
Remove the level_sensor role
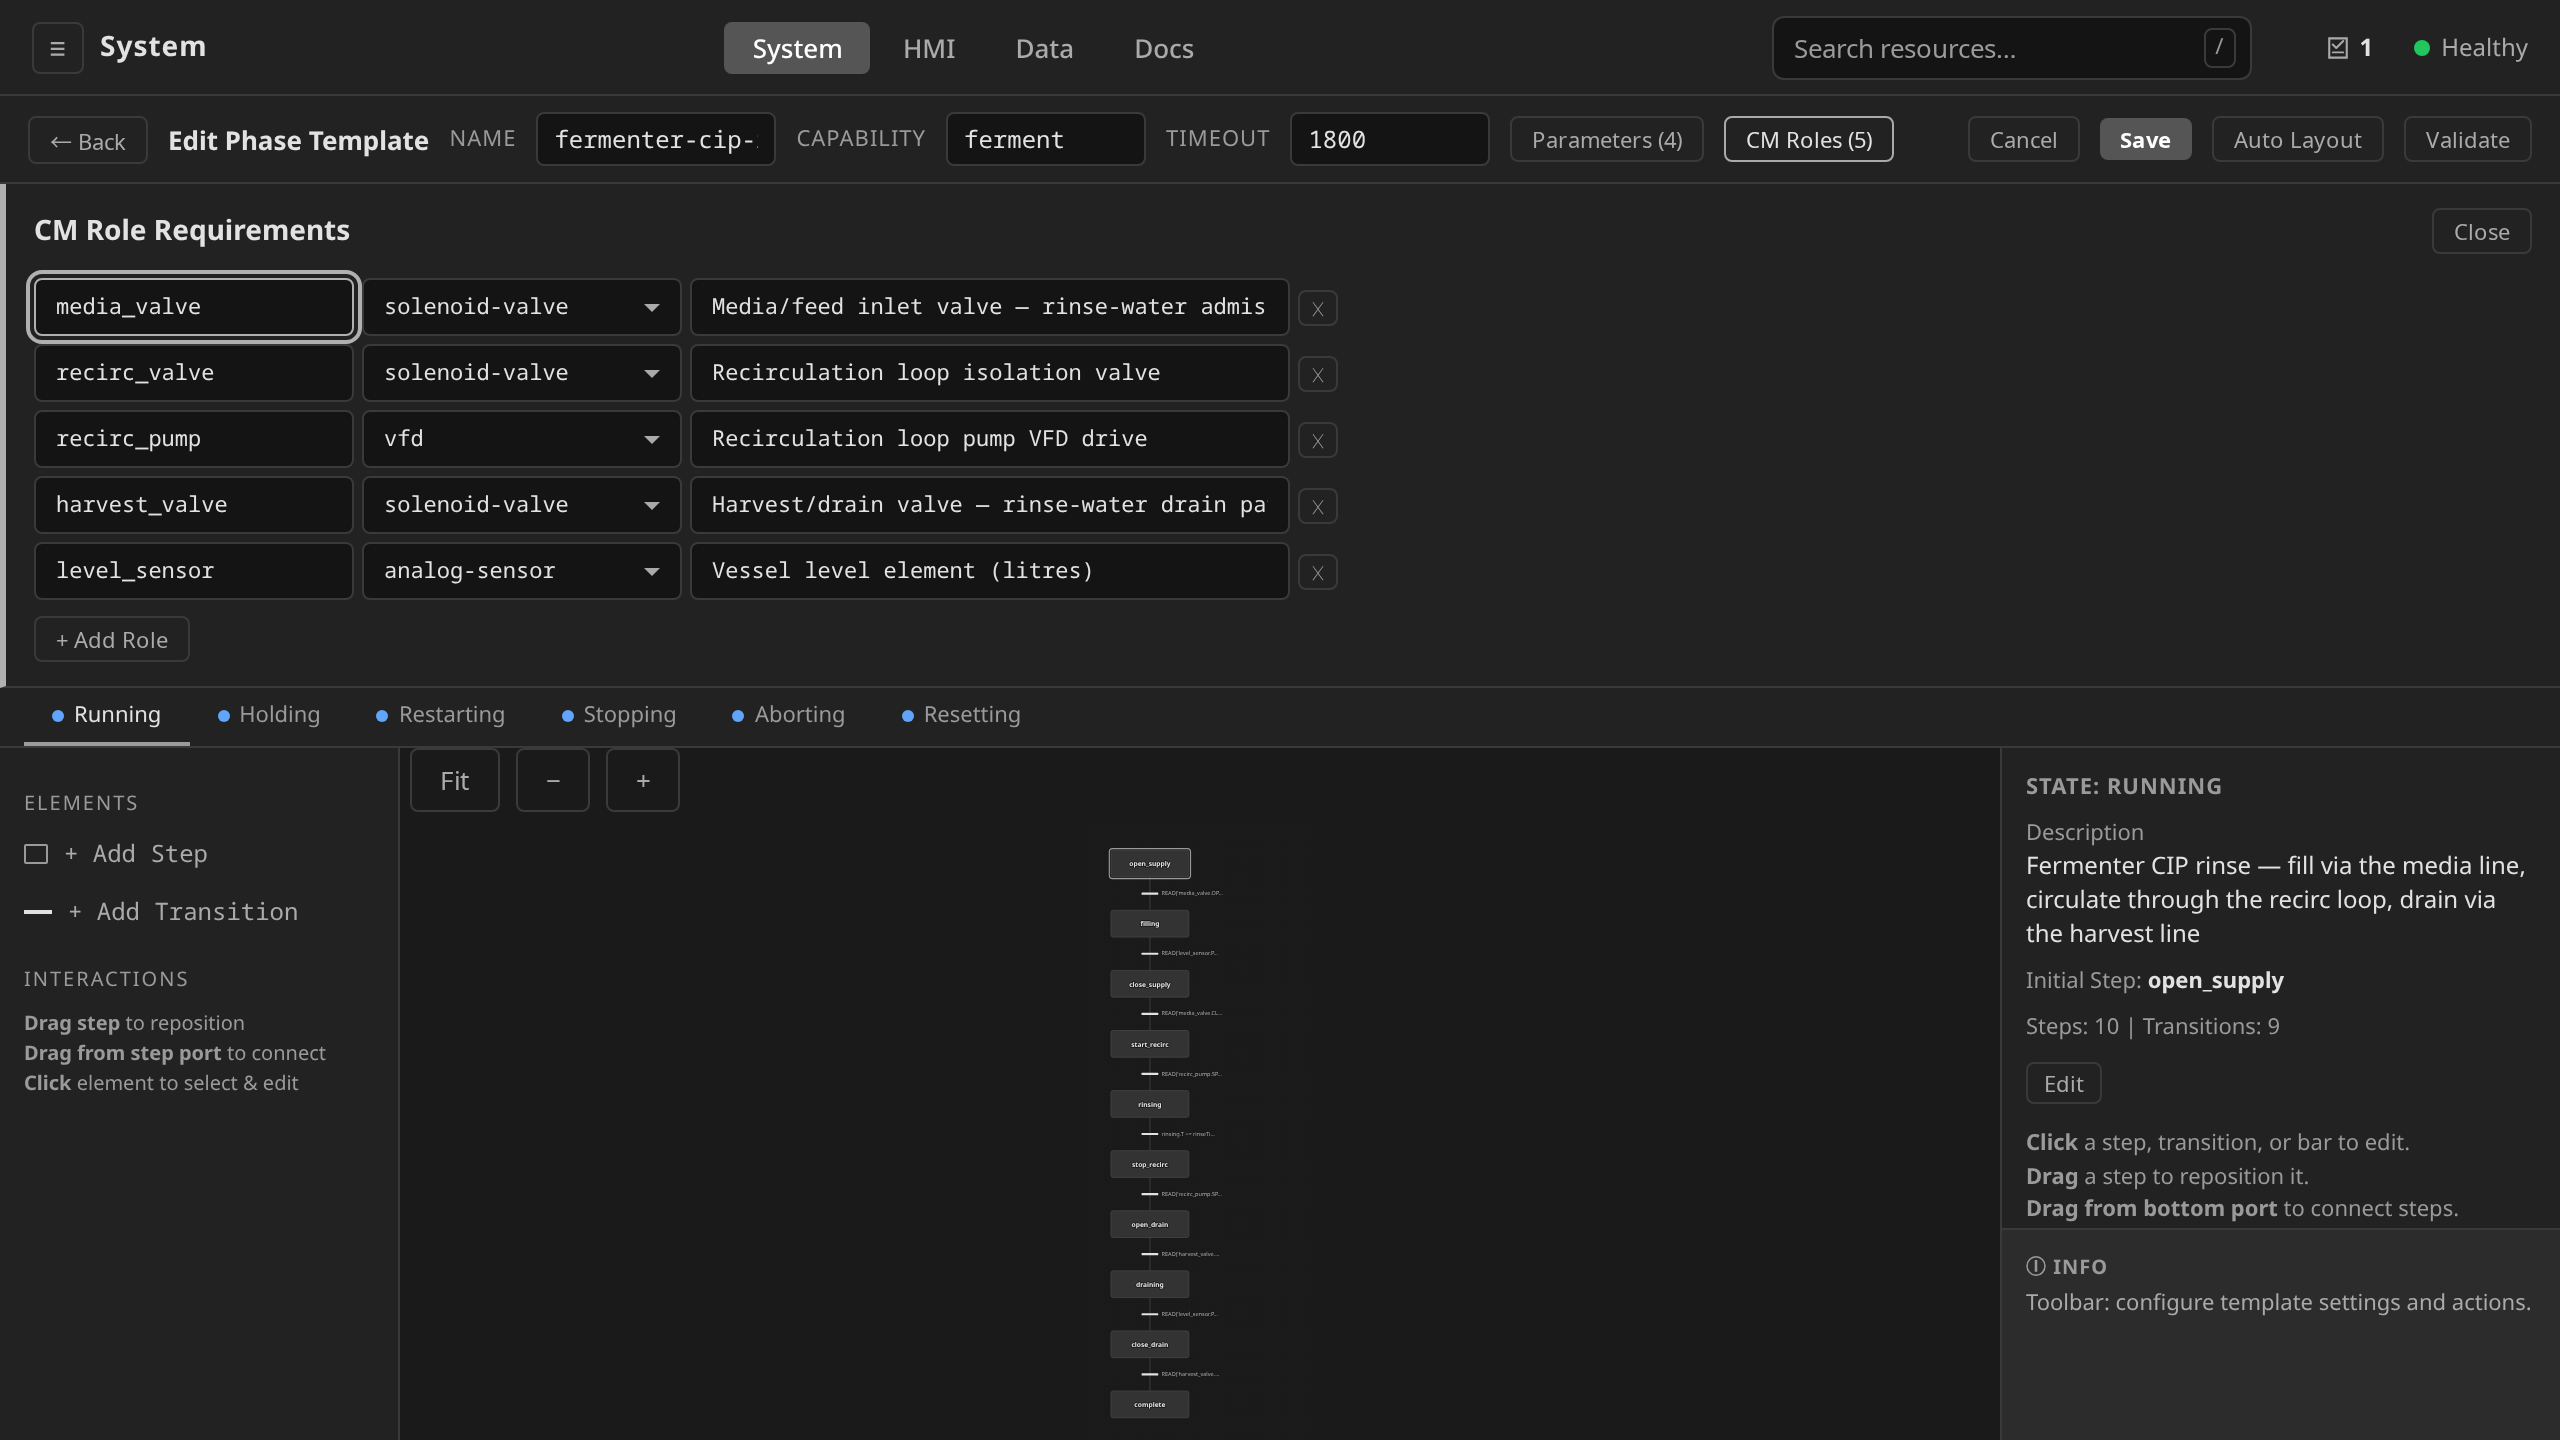[1317, 572]
